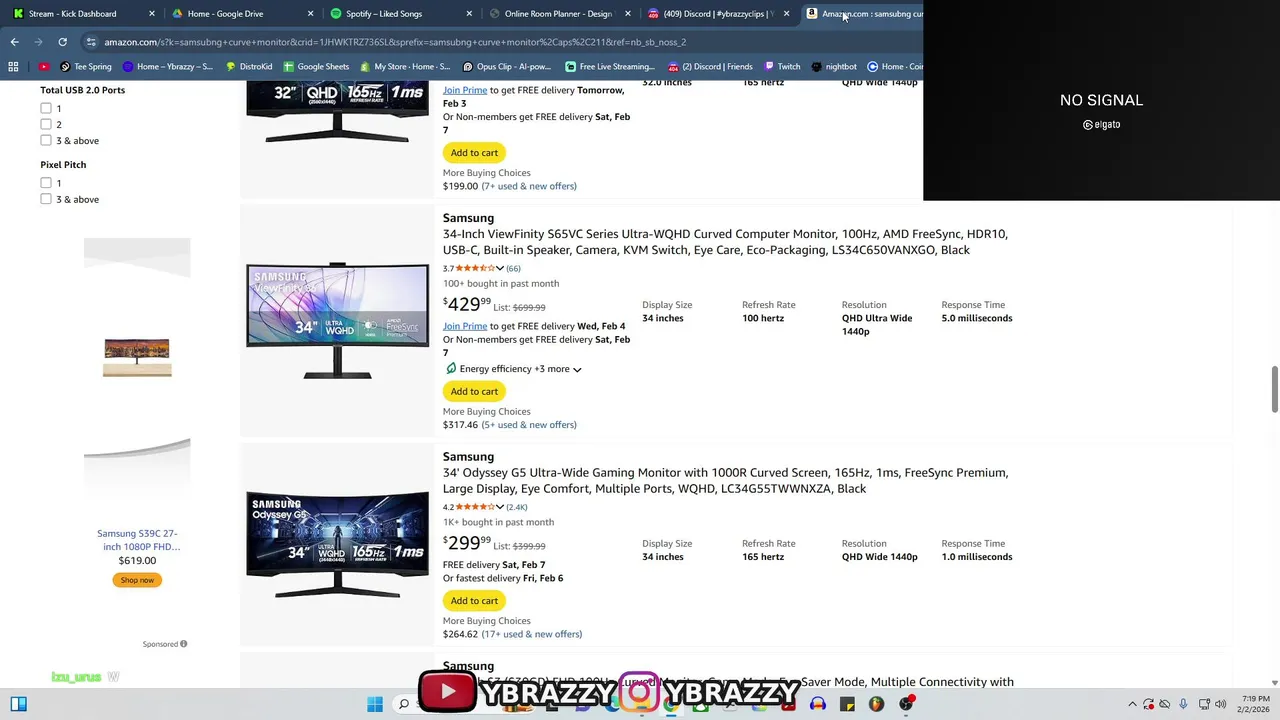This screenshot has height=720, width=1280.
Task: Check Pixel Pitch 3 & above filter
Action: click(46, 199)
